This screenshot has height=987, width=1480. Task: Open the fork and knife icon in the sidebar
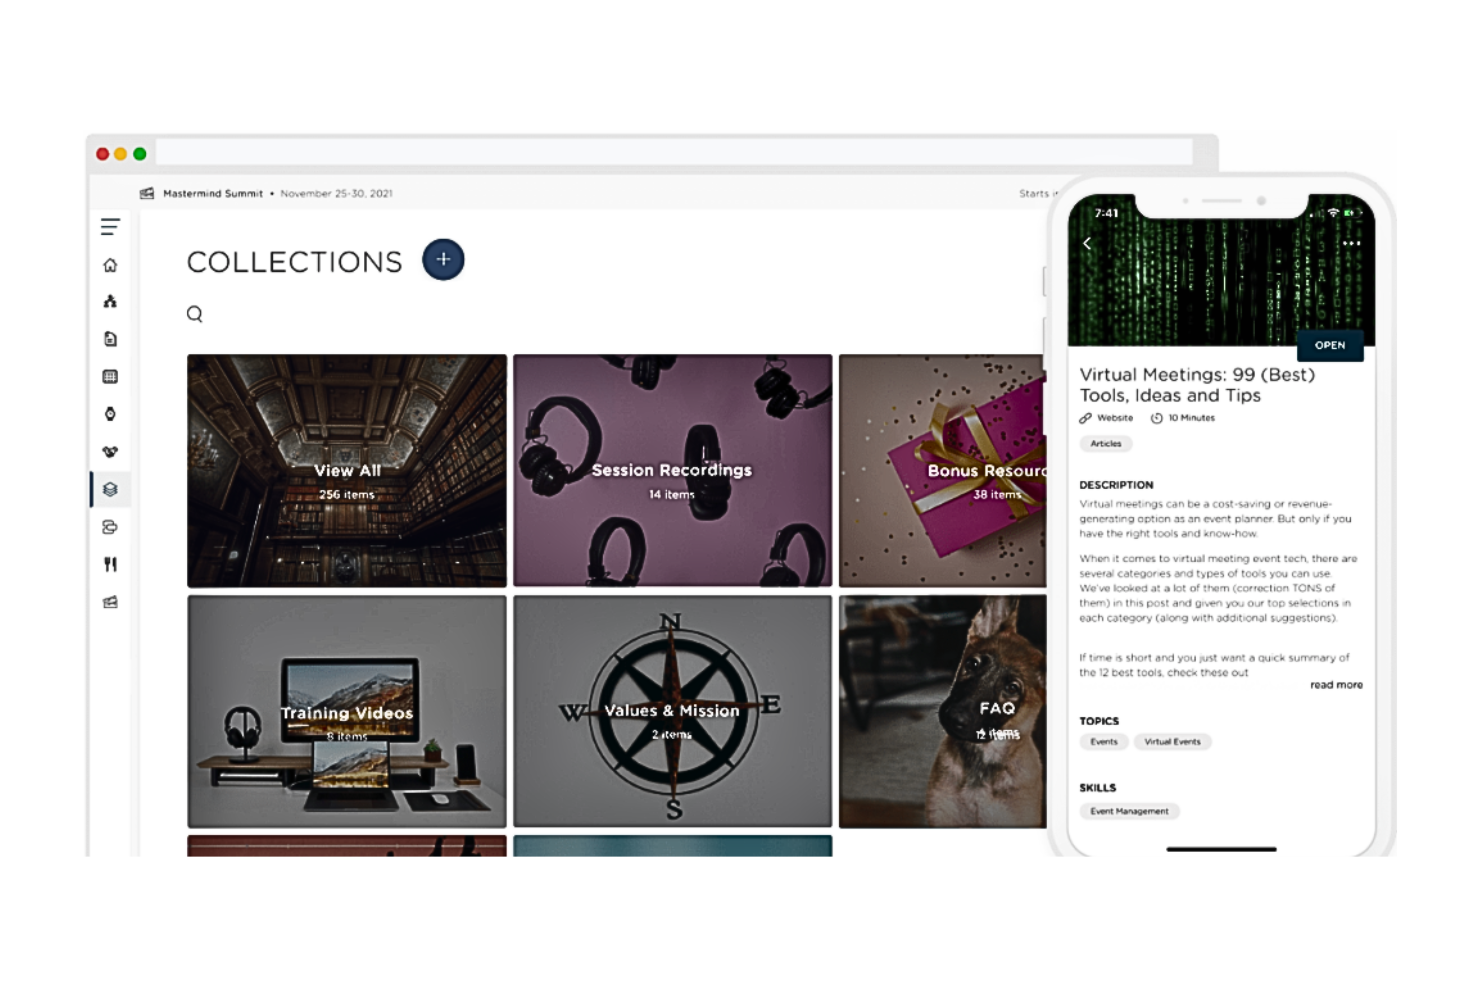coord(110,564)
